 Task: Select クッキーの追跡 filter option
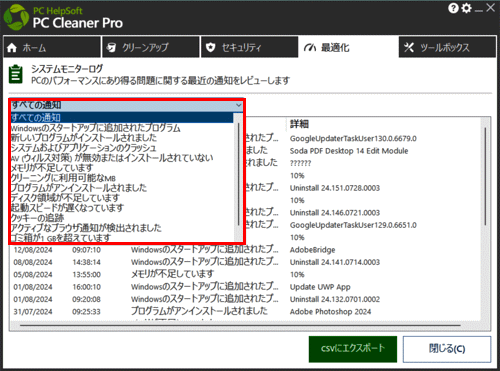pyautogui.click(x=122, y=218)
